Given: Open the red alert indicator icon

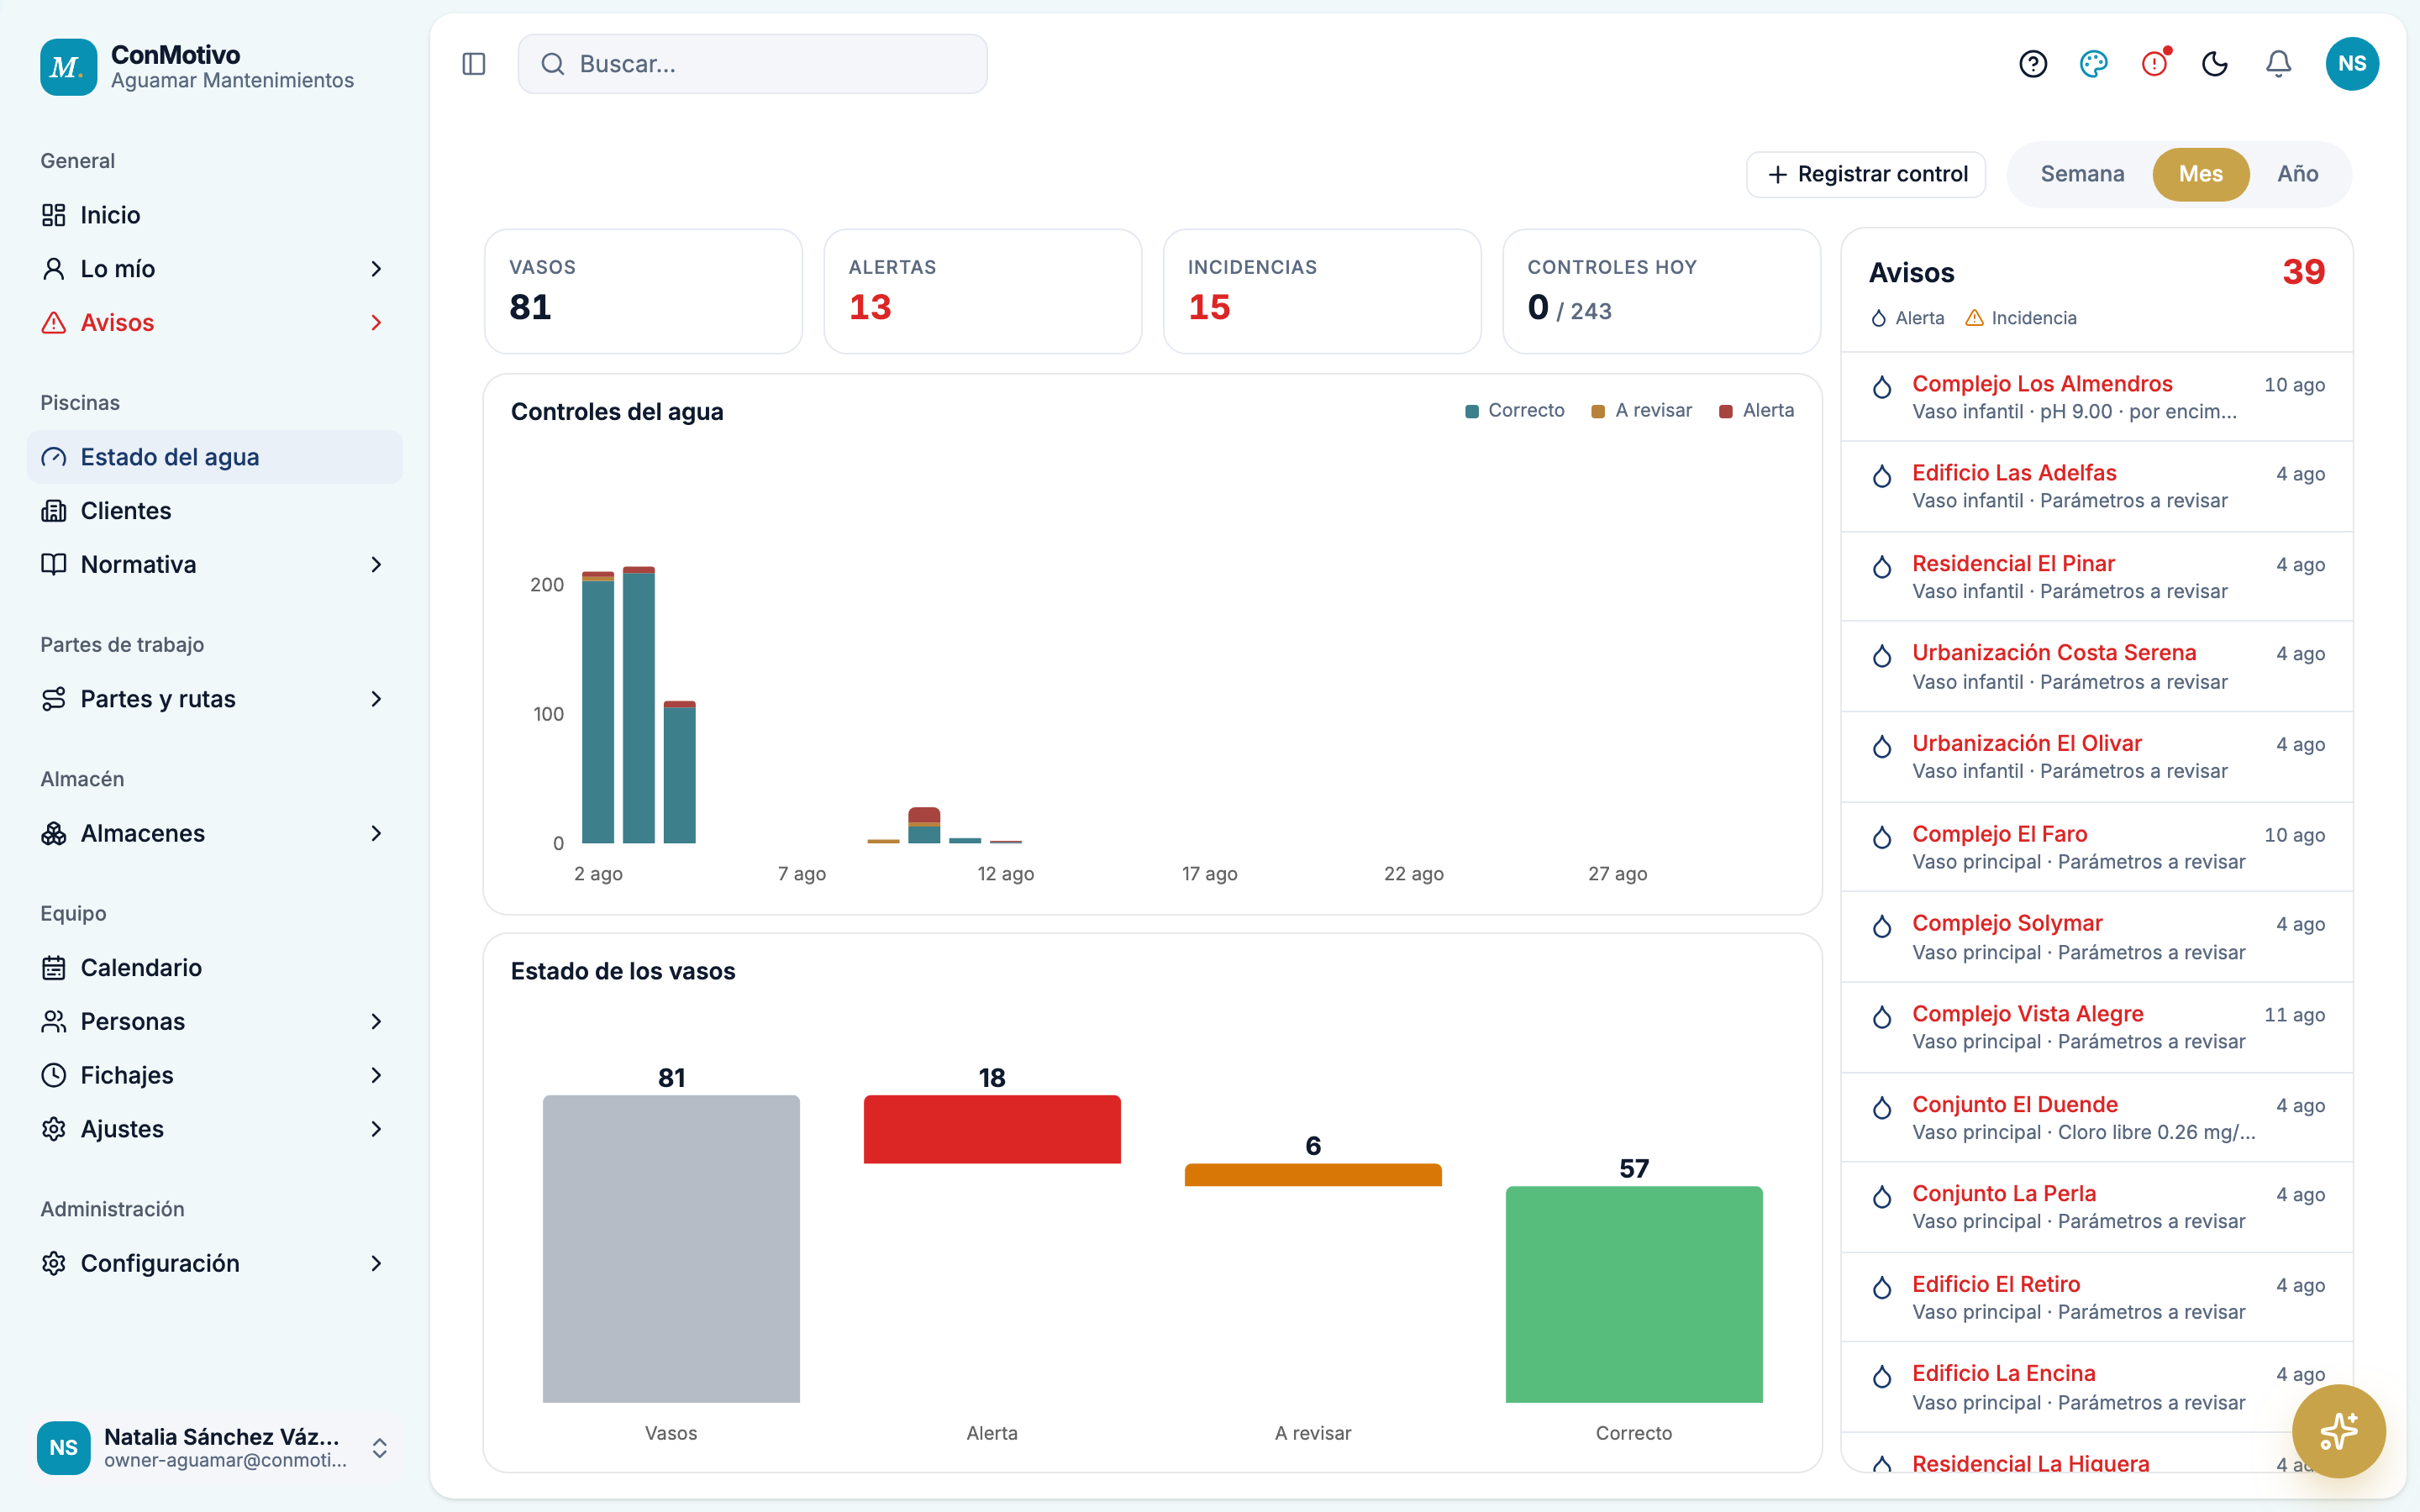Looking at the screenshot, I should tap(2155, 64).
